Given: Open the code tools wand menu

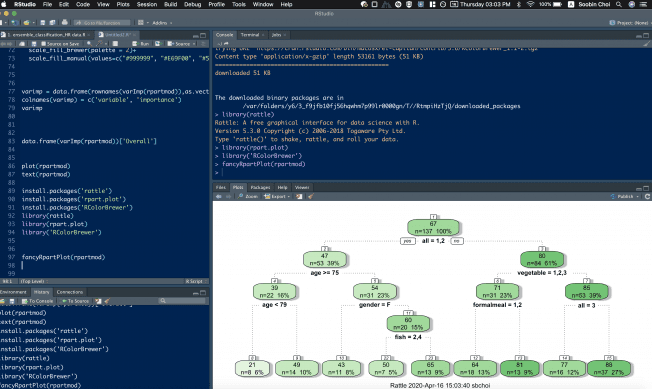Looking at the screenshot, I should [x=100, y=44].
